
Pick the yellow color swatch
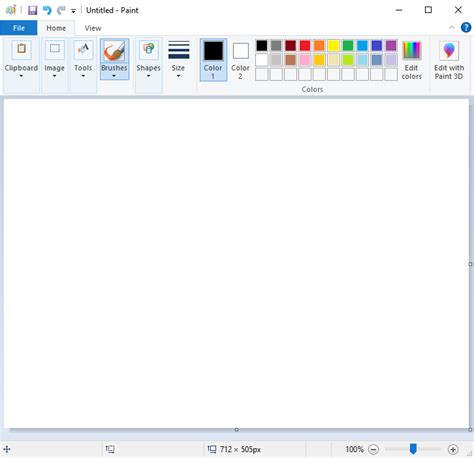point(333,45)
